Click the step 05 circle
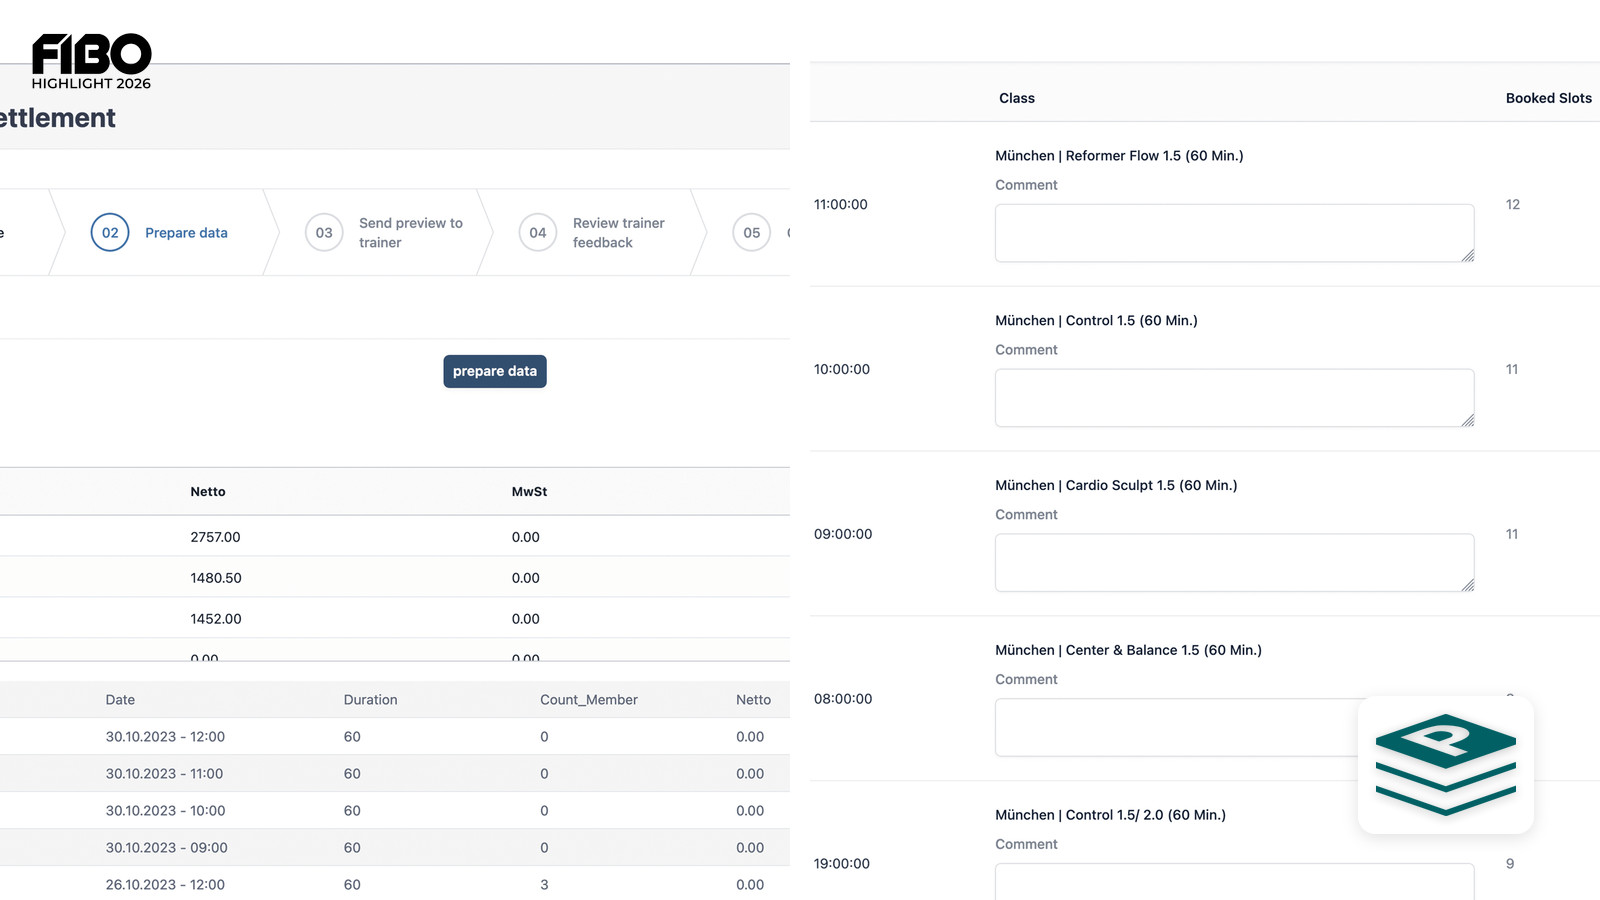The height and width of the screenshot is (900, 1600). 752,233
